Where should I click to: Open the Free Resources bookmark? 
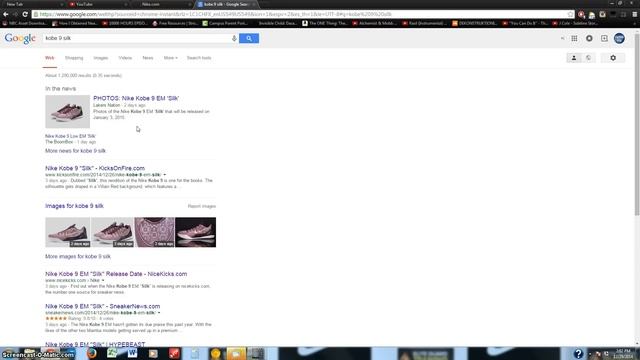[175, 24]
